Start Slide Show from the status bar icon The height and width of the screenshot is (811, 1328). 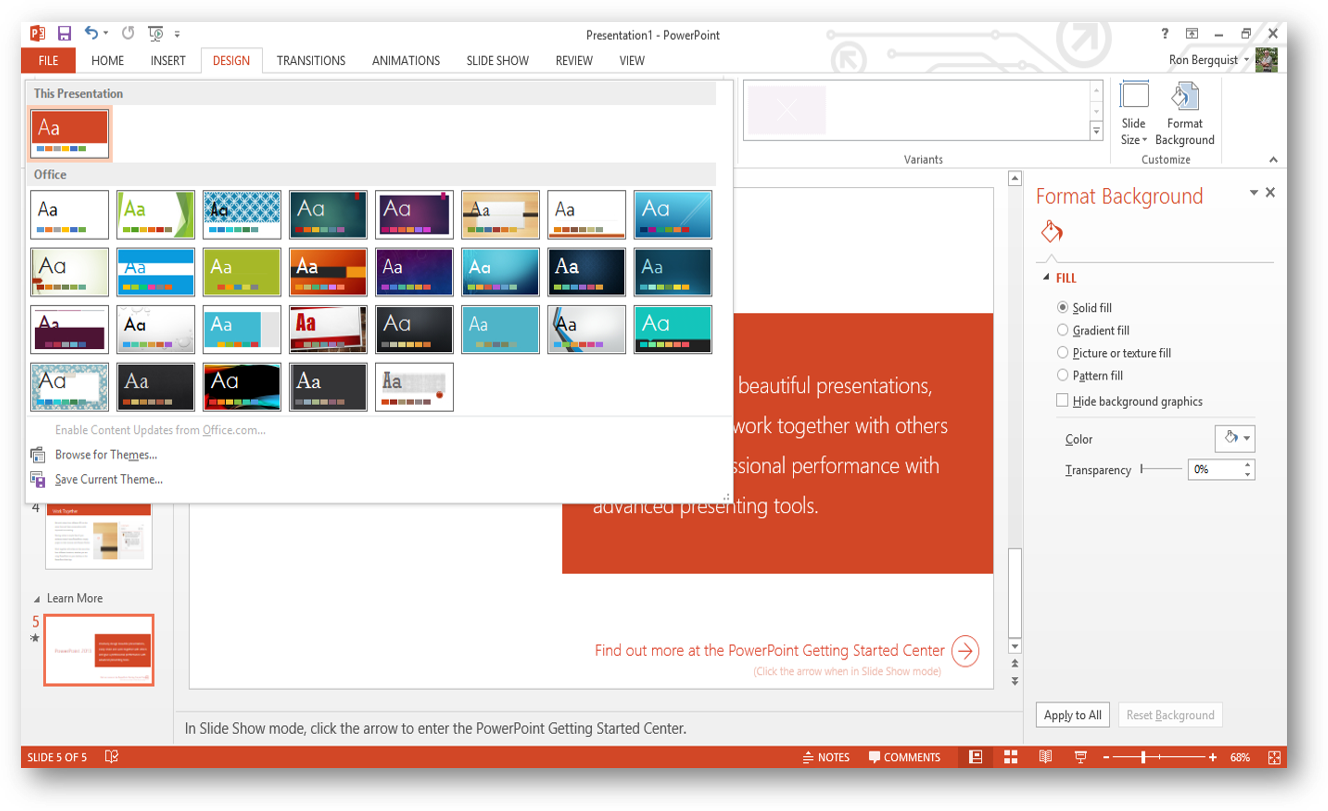pyautogui.click(x=1080, y=757)
